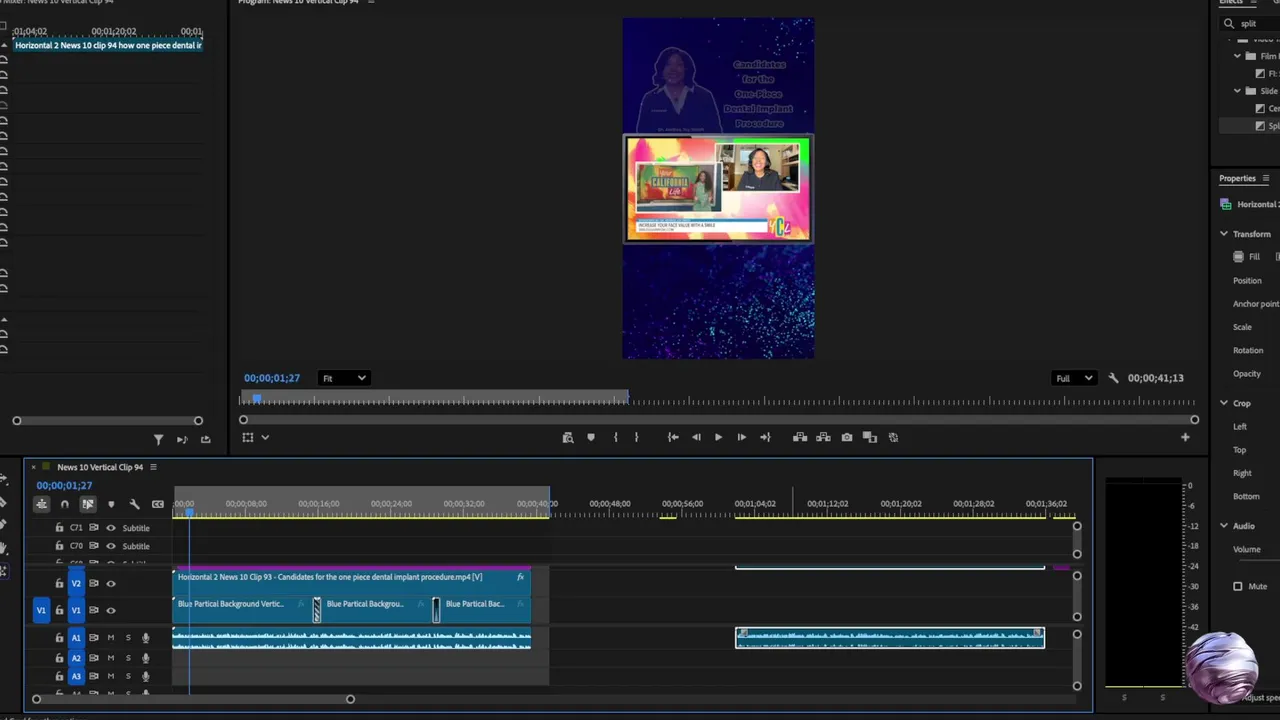Open the source panel filter funnel icon

coord(158,439)
